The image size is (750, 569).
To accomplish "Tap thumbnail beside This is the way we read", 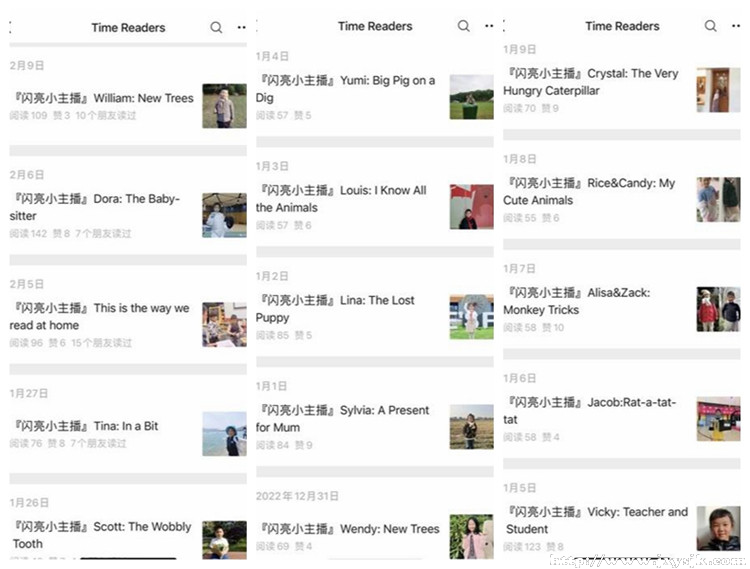I will pyautogui.click(x=224, y=324).
